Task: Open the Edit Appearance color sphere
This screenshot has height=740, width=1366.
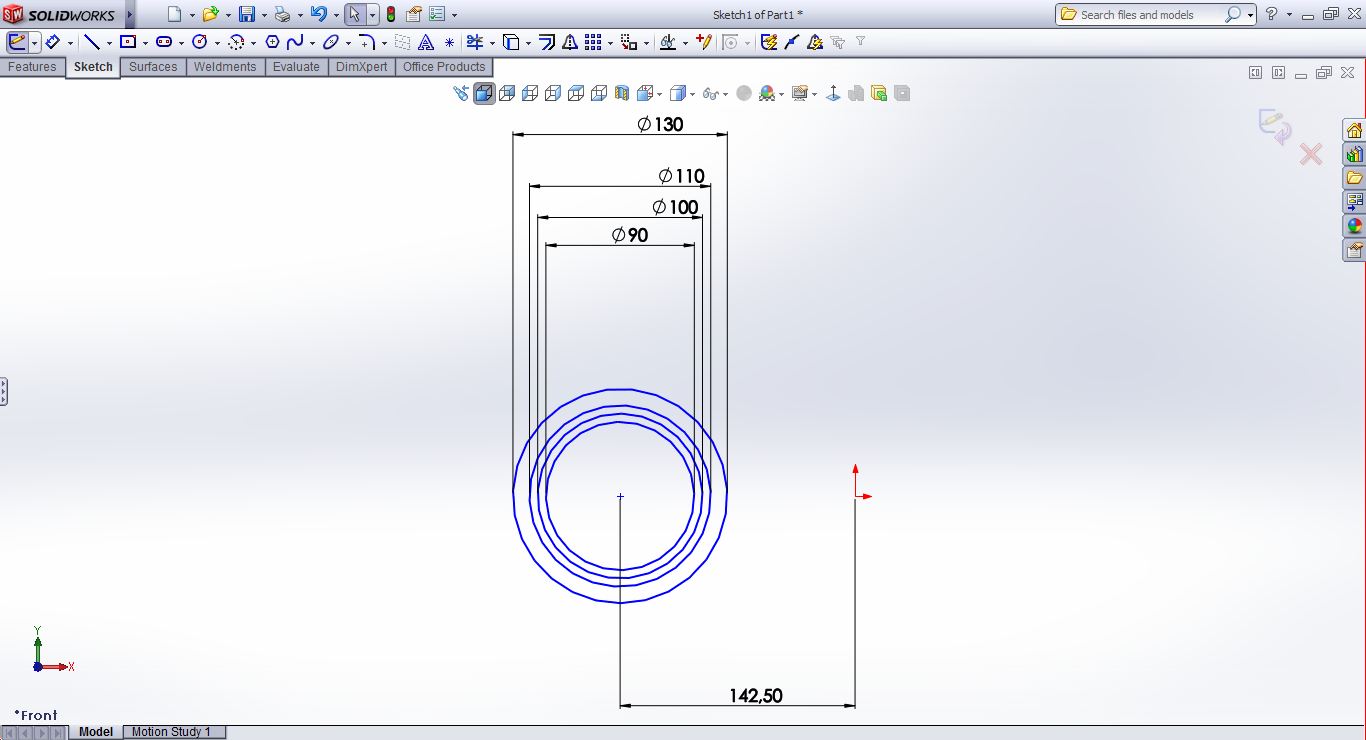Action: click(767, 94)
